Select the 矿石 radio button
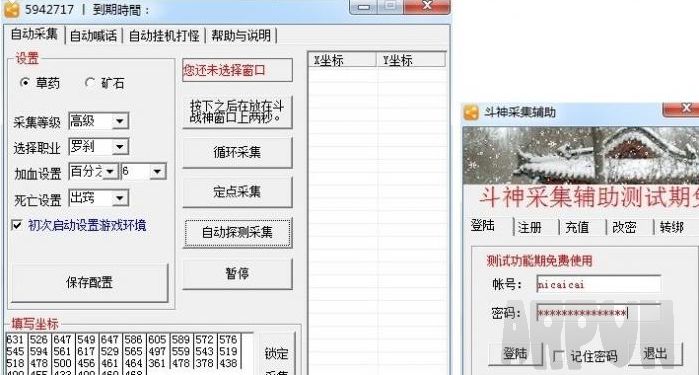Screen dimensions: 699x375 (90, 83)
